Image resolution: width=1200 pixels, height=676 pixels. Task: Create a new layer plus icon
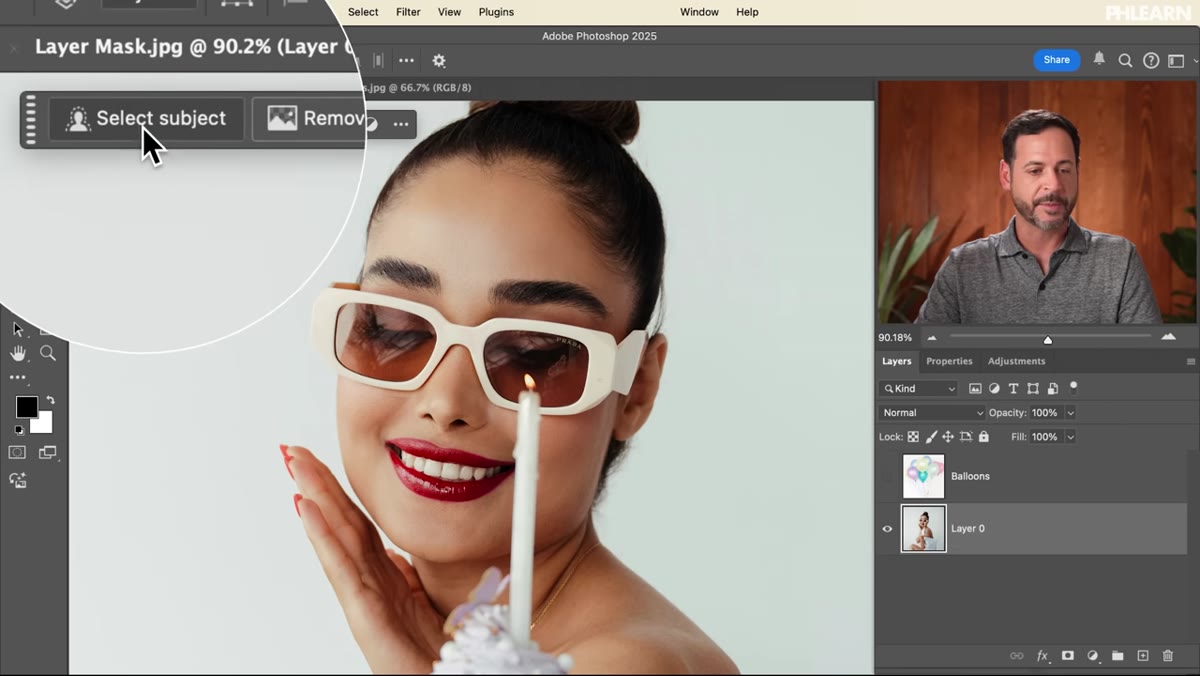point(1143,656)
